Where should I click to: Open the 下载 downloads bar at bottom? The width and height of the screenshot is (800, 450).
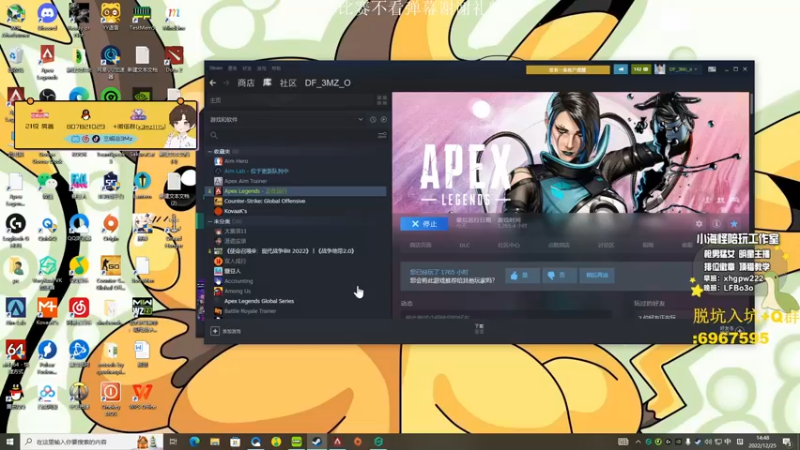tap(479, 329)
